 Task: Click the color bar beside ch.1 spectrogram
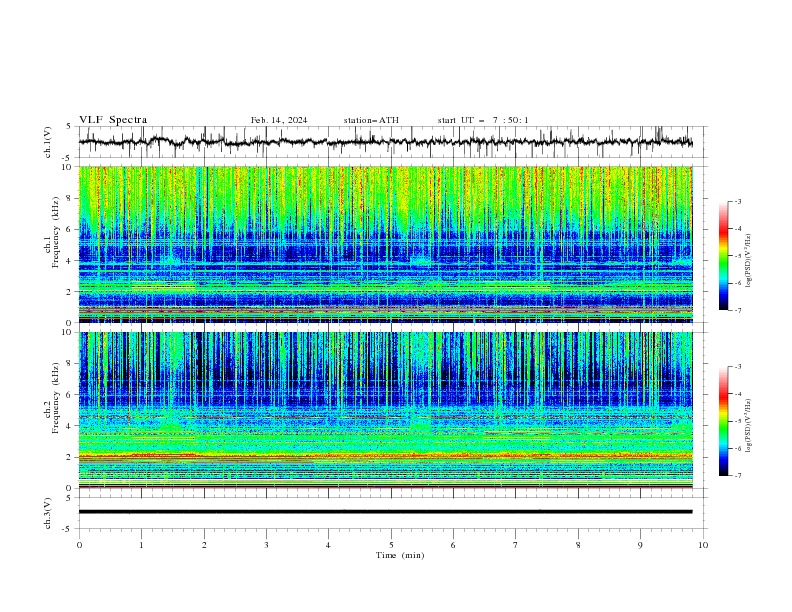[x=723, y=256]
